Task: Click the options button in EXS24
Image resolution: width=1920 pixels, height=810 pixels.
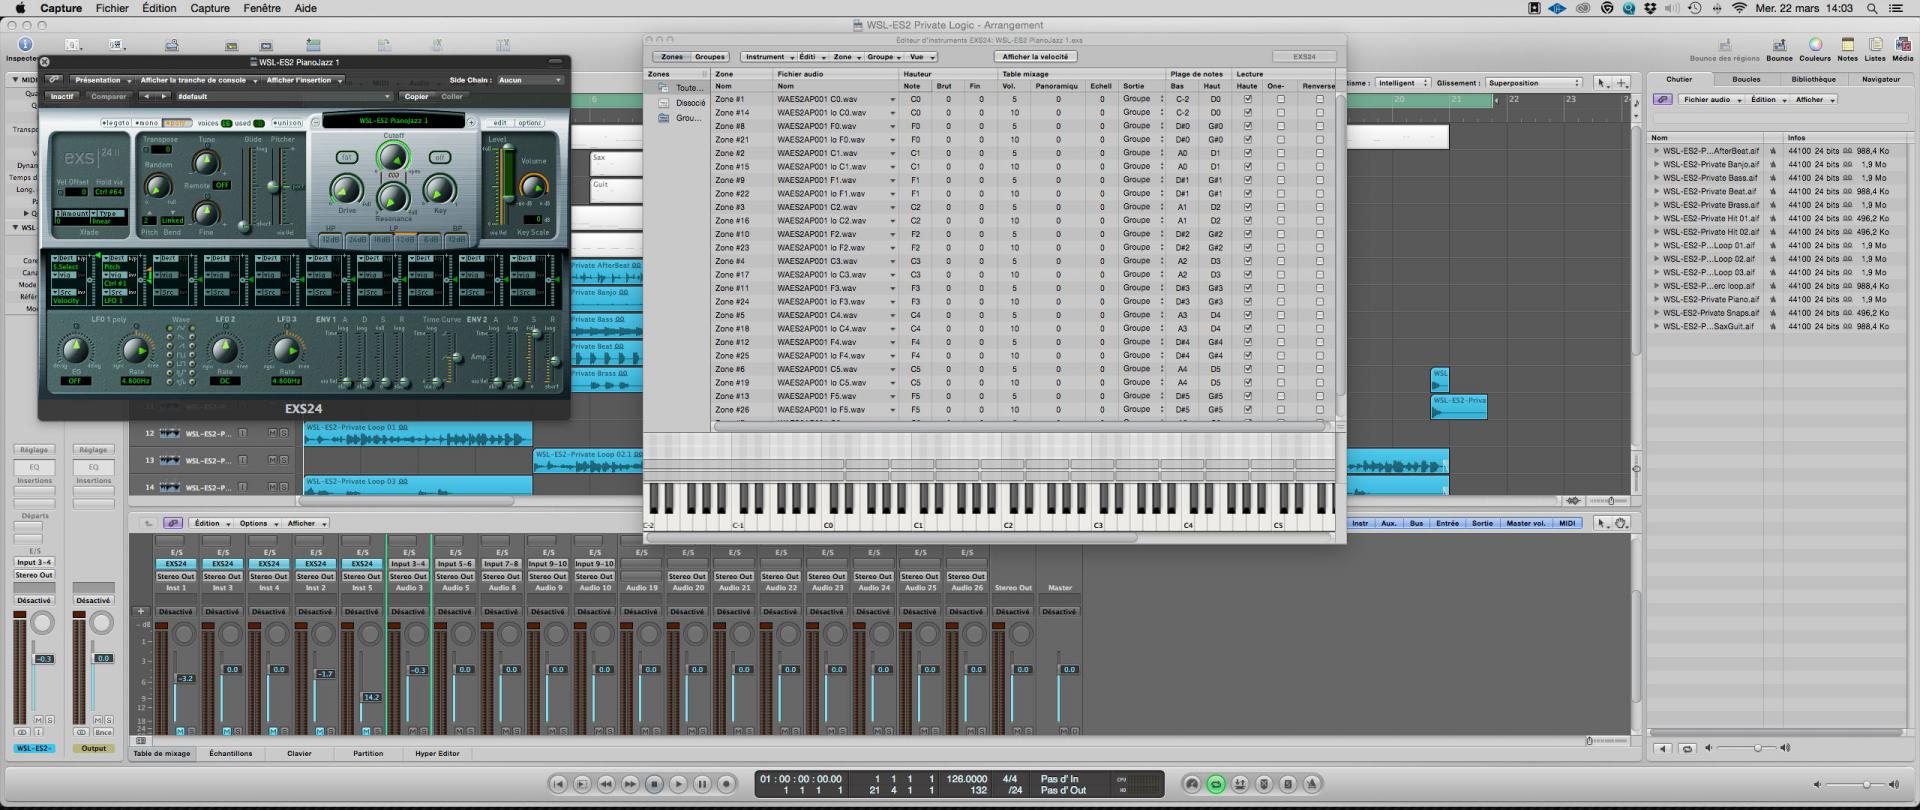Action: point(530,123)
